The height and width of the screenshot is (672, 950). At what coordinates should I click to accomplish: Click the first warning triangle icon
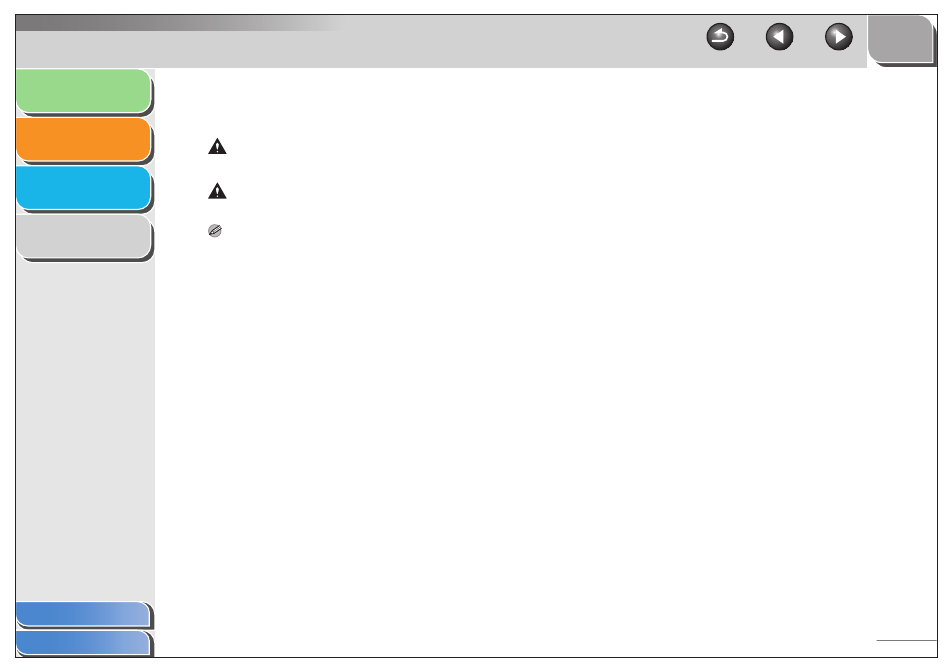[x=217, y=147]
